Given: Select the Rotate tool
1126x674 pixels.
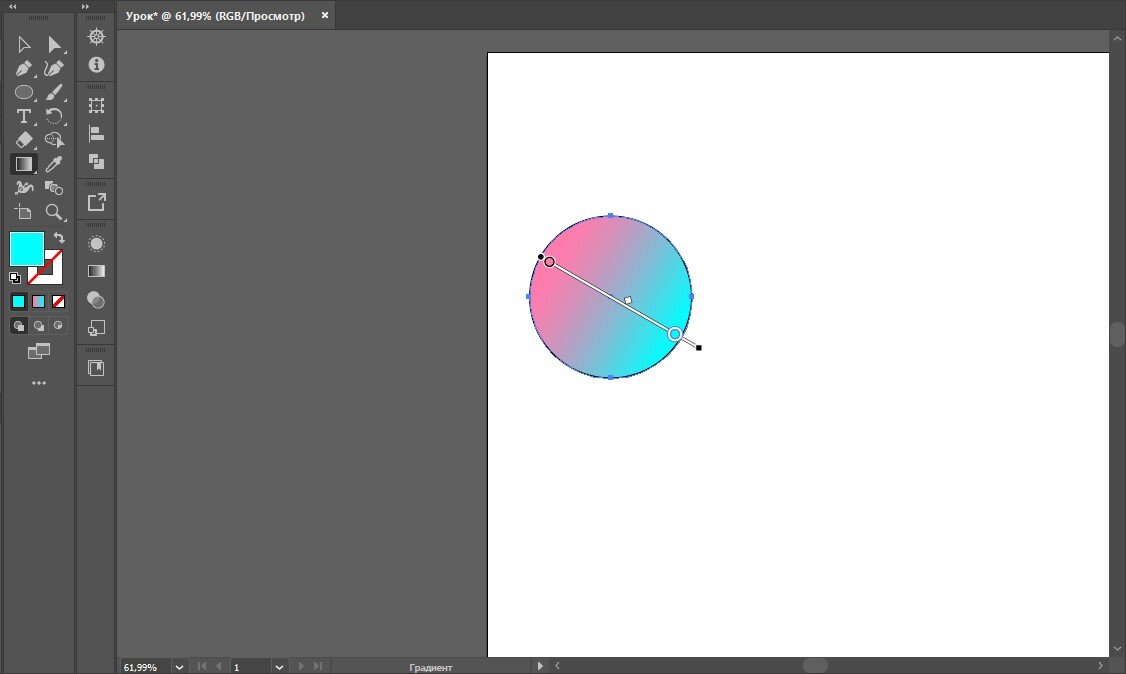Looking at the screenshot, I should tap(54, 116).
